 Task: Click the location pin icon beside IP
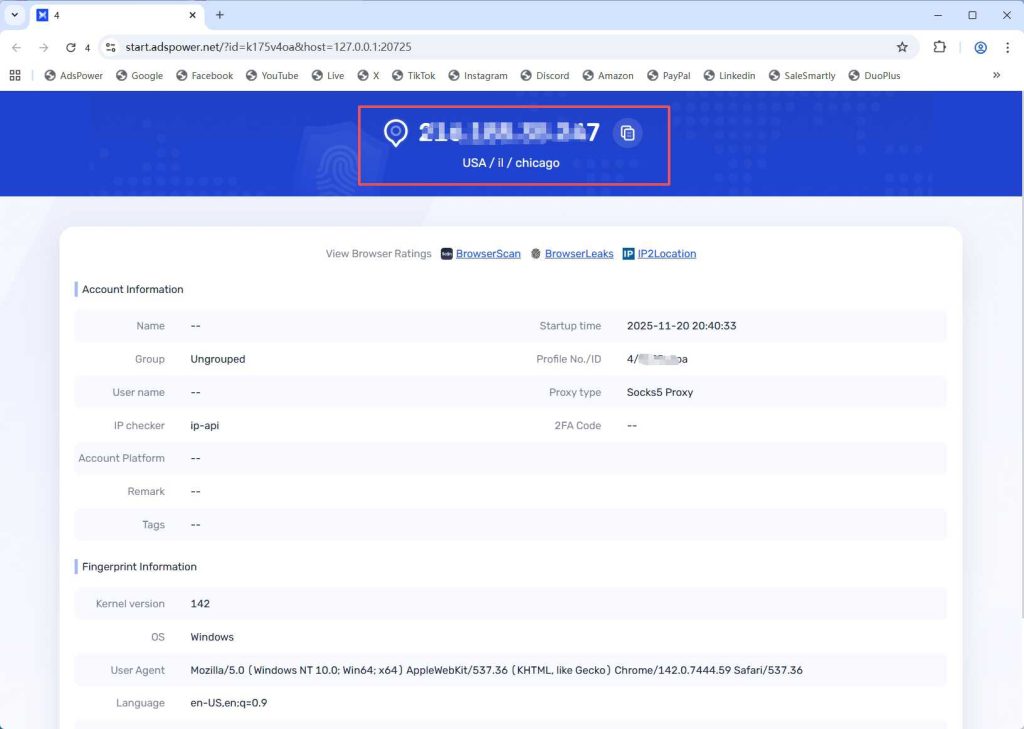[396, 132]
